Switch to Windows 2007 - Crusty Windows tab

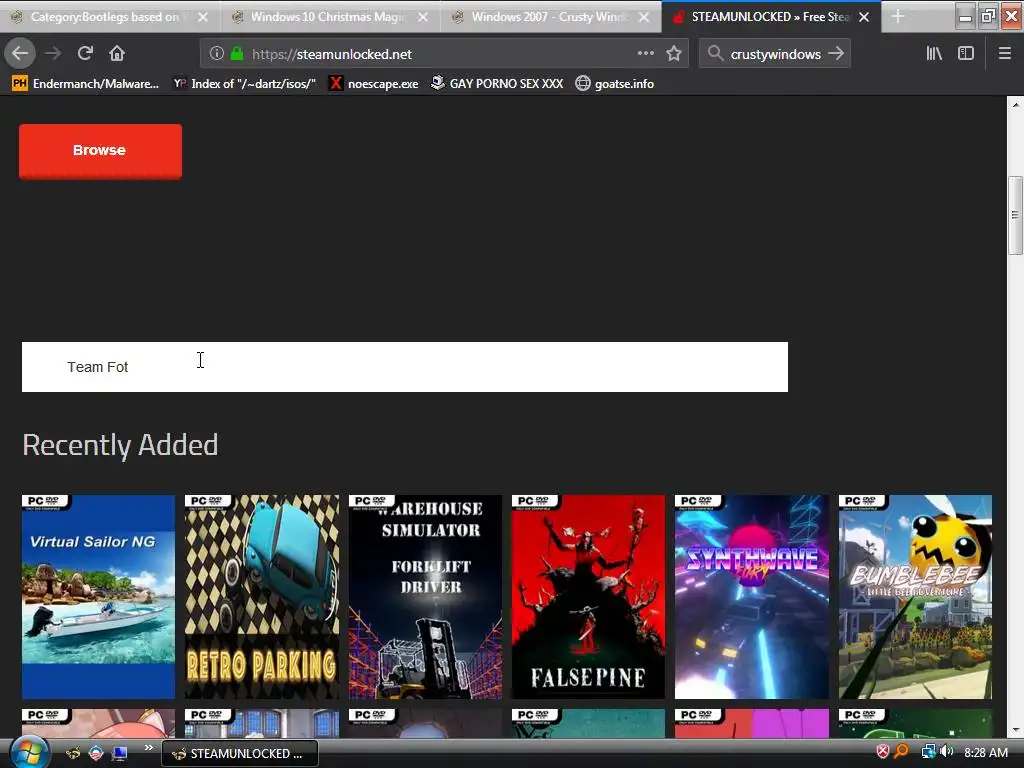point(551,17)
